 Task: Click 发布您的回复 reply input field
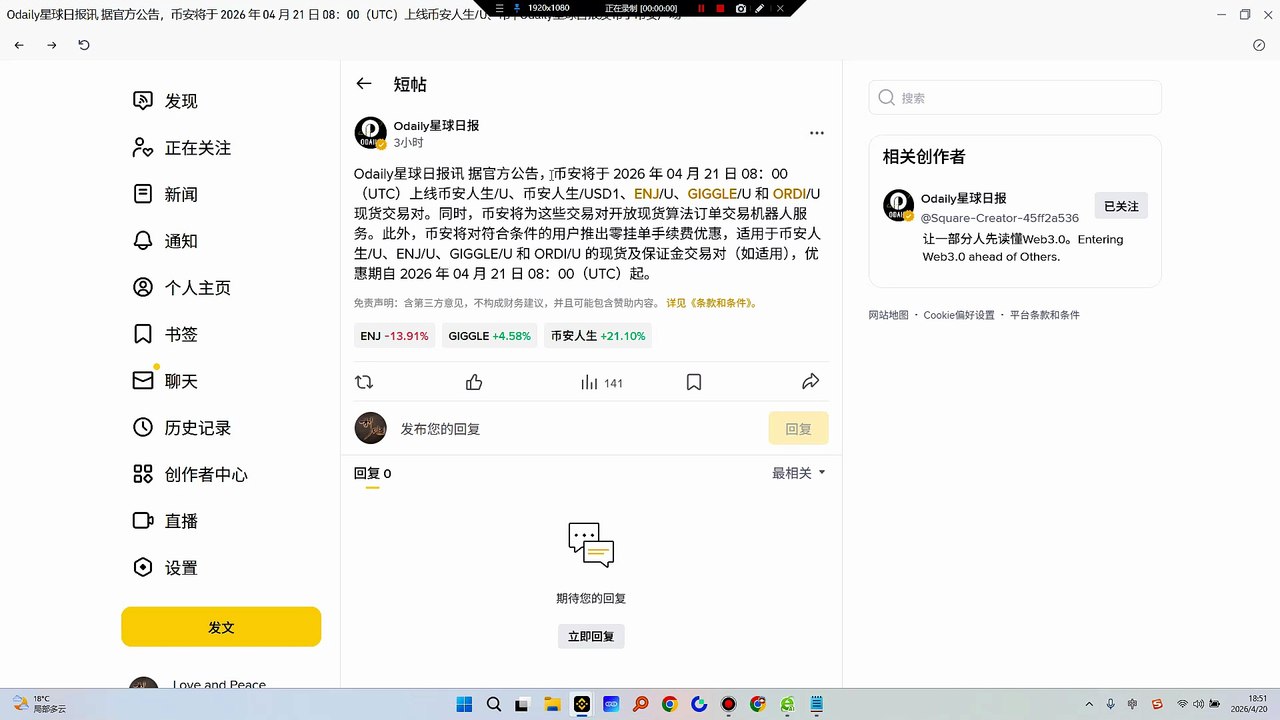580,429
